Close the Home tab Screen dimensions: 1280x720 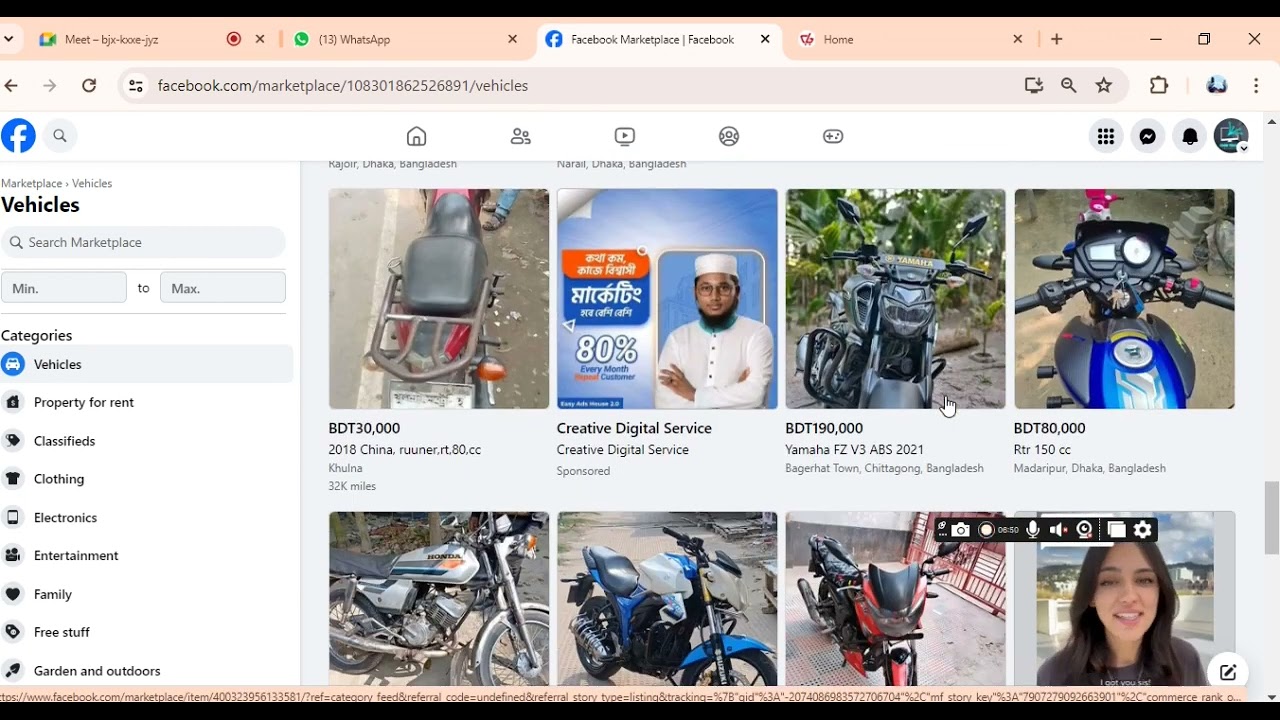point(1018,39)
